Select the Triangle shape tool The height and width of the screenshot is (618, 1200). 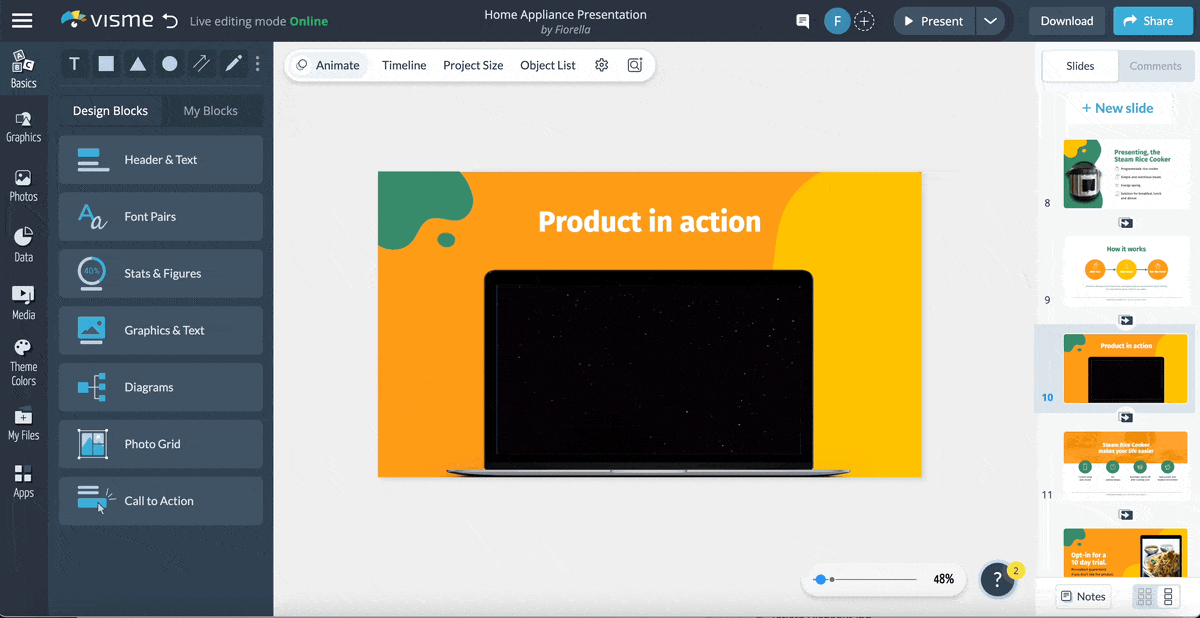138,63
